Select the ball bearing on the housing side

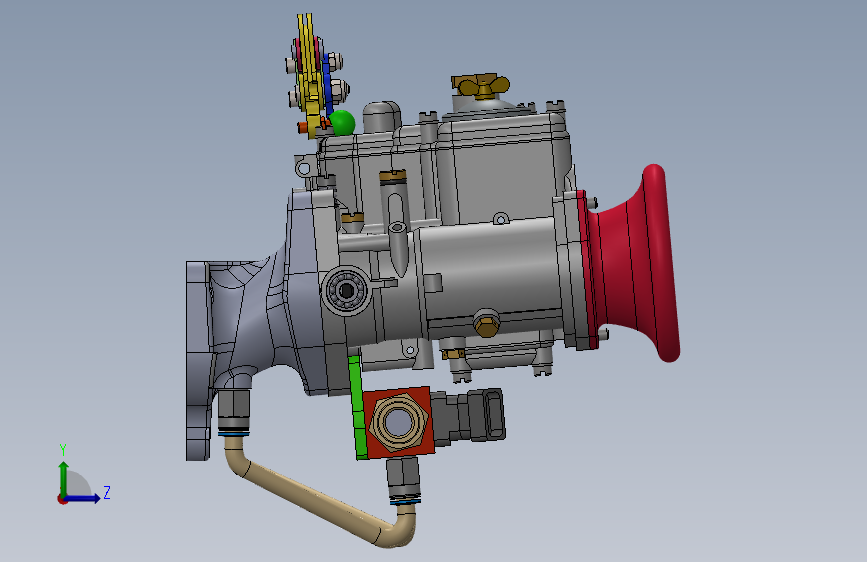click(346, 290)
